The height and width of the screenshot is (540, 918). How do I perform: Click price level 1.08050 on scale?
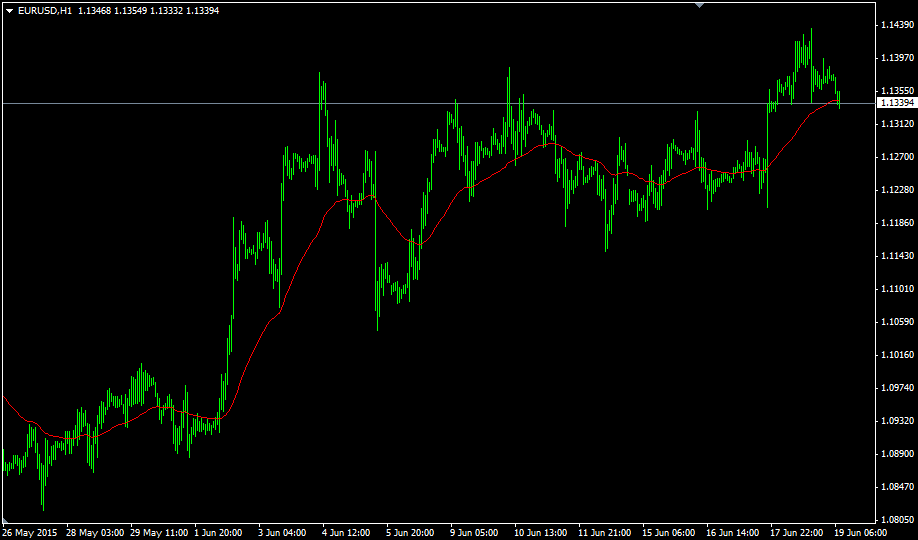point(898,520)
